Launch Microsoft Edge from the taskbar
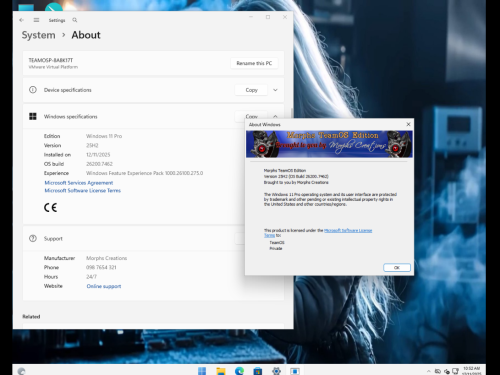Viewport: 500px width, 375px height. (239, 371)
